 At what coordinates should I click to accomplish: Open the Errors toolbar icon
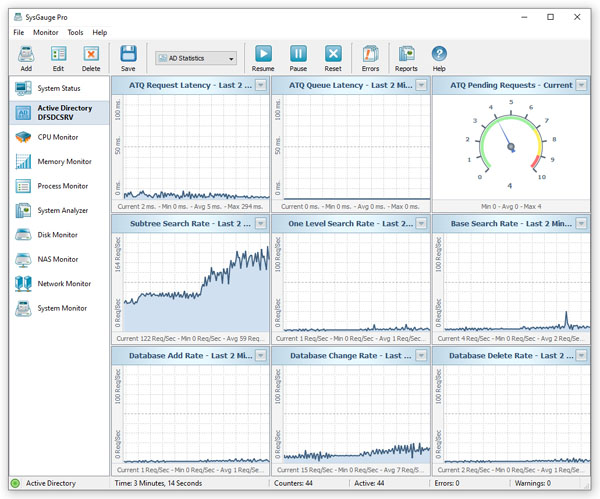(x=370, y=54)
